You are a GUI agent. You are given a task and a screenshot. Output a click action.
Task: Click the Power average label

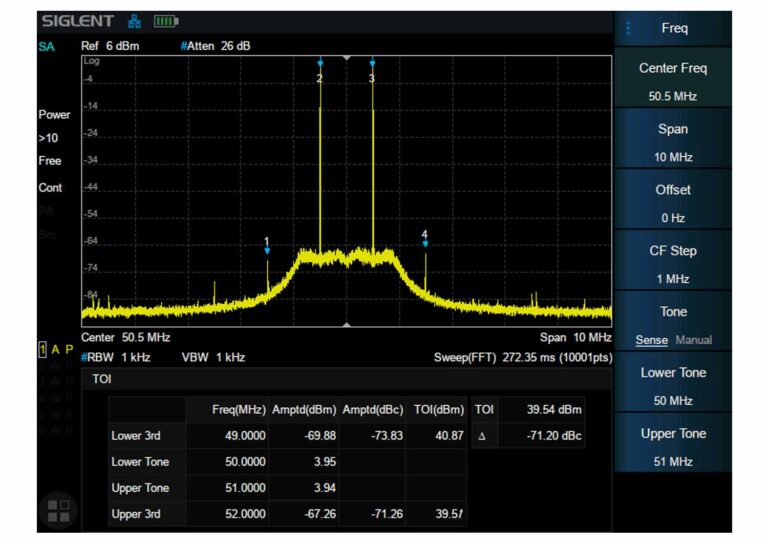[54, 115]
